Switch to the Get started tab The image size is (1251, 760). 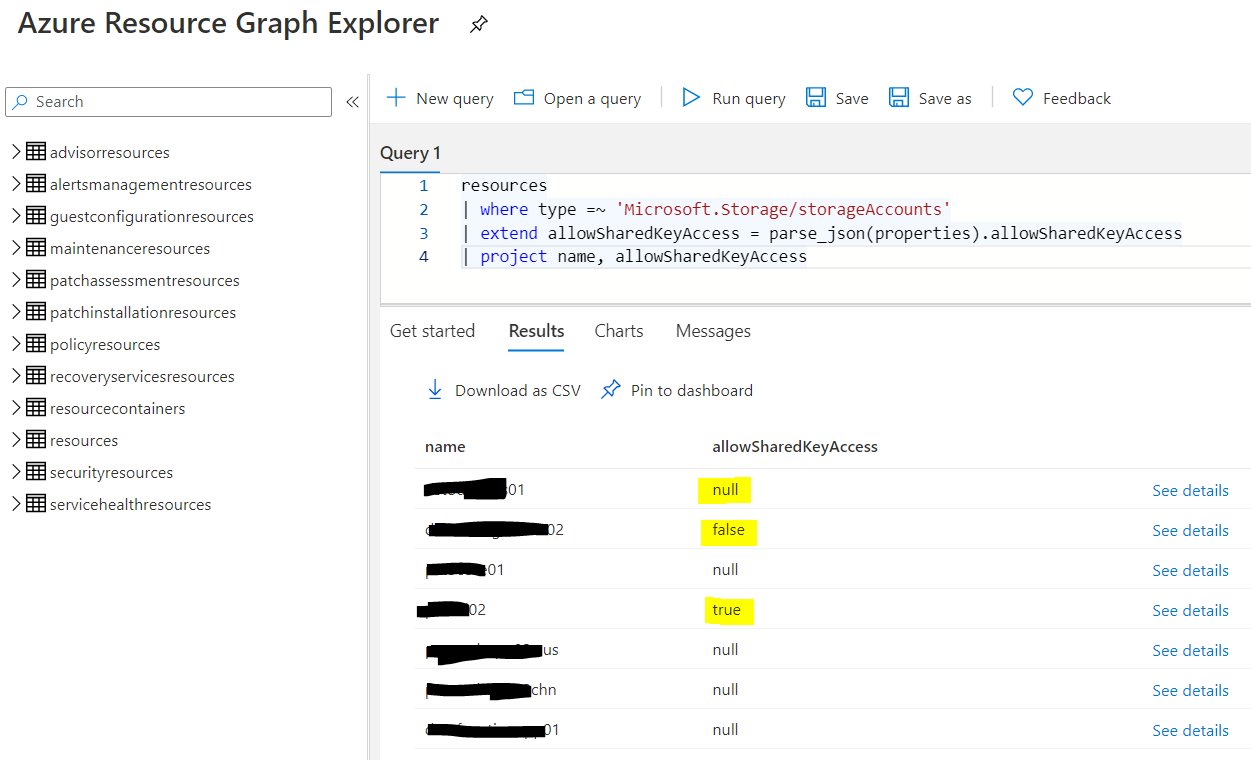[x=432, y=331]
